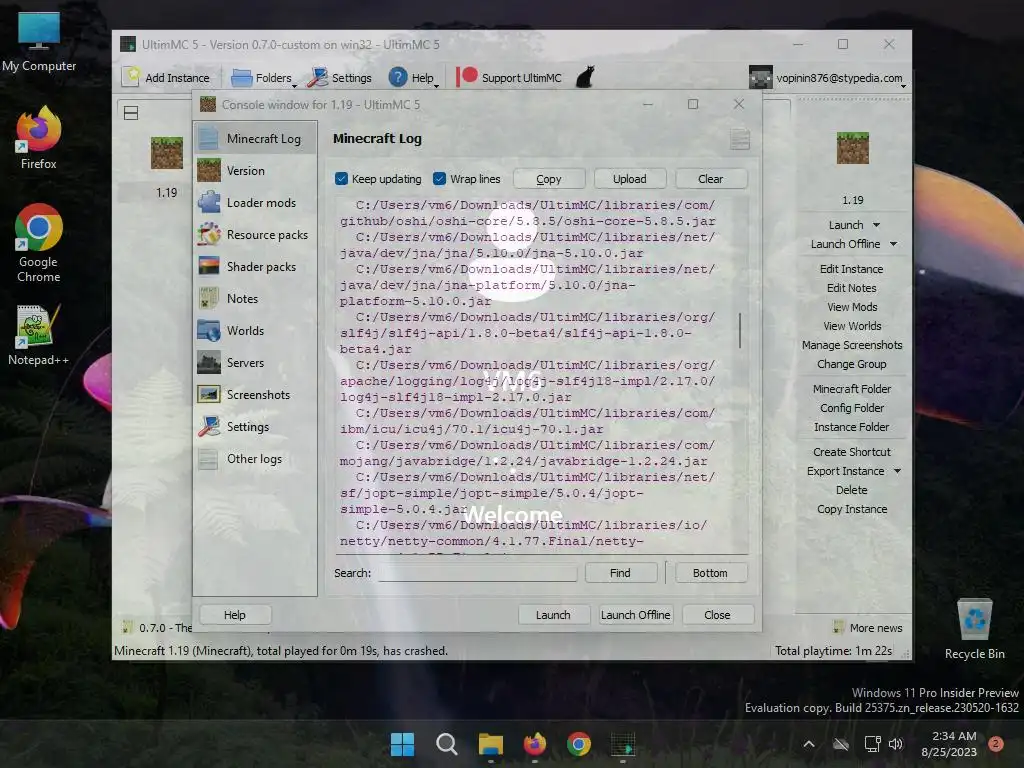This screenshot has width=1024, height=768.
Task: Click the Servers icon in sidebar
Action: [208, 362]
